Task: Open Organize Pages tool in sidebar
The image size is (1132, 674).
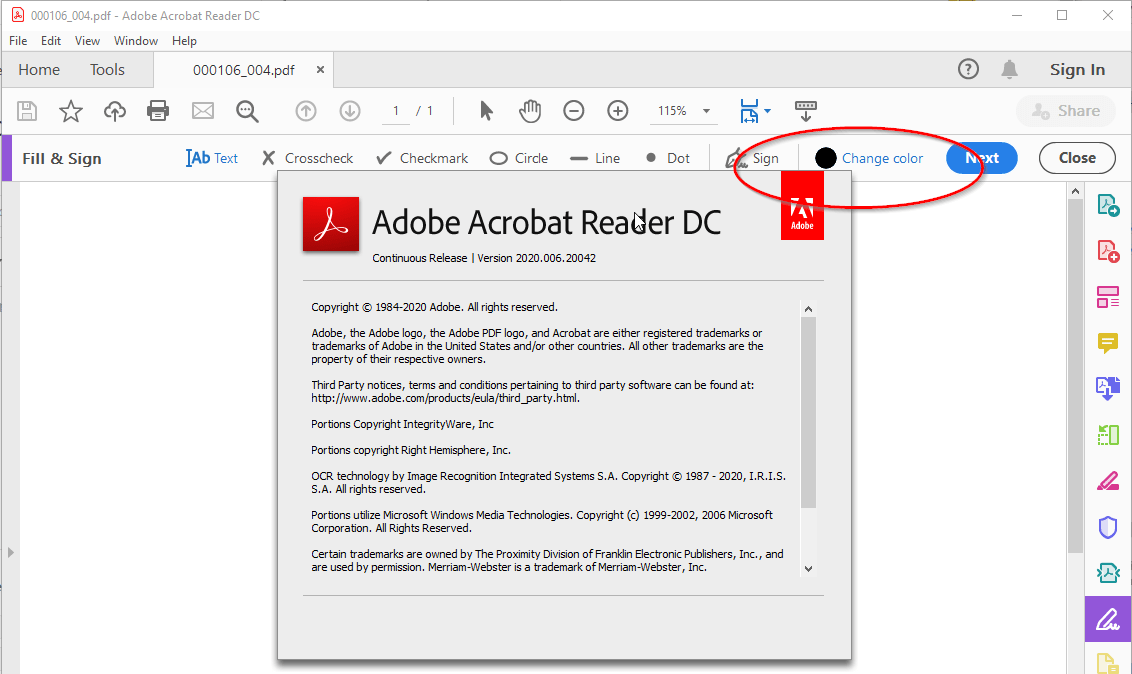Action: (1108, 297)
